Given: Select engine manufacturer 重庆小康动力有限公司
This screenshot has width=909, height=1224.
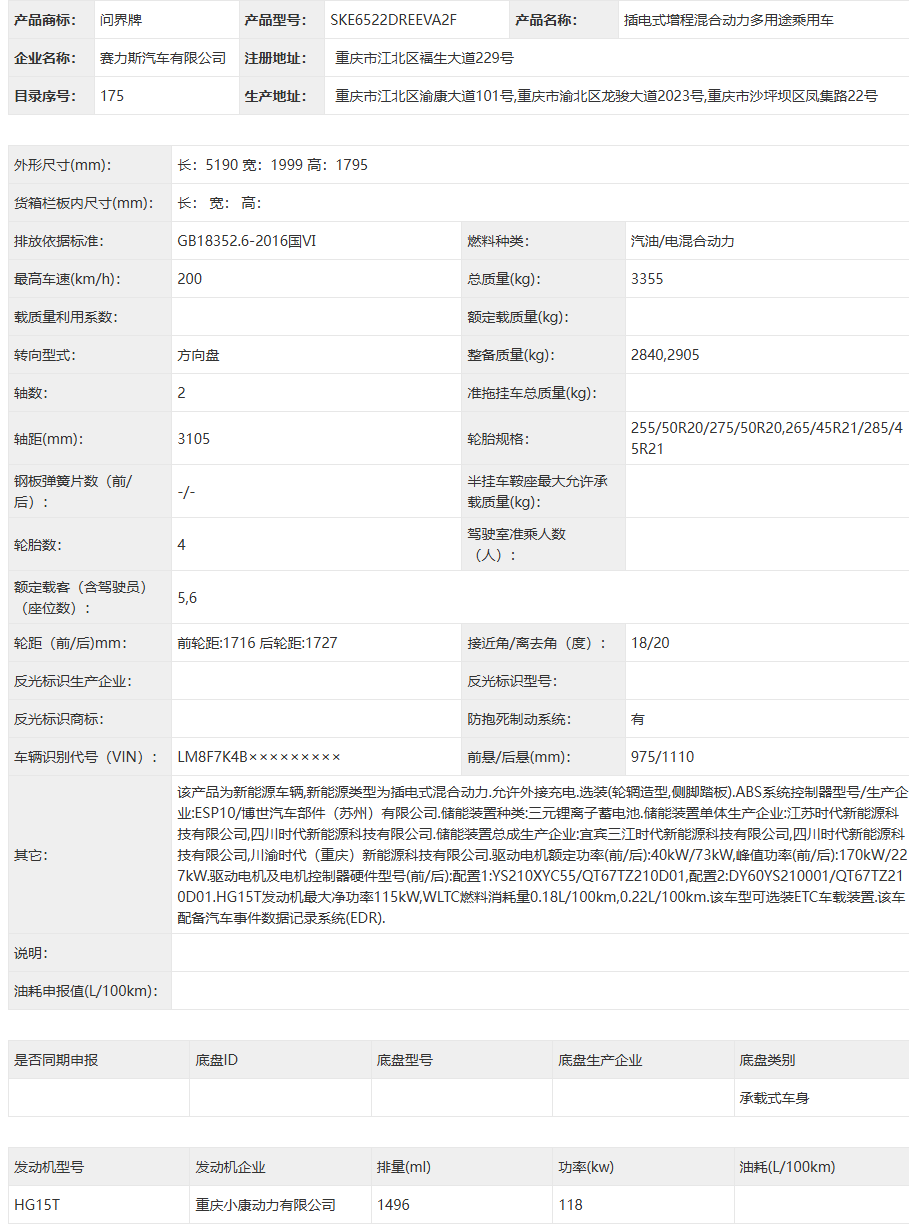Looking at the screenshot, I should [x=265, y=1205].
